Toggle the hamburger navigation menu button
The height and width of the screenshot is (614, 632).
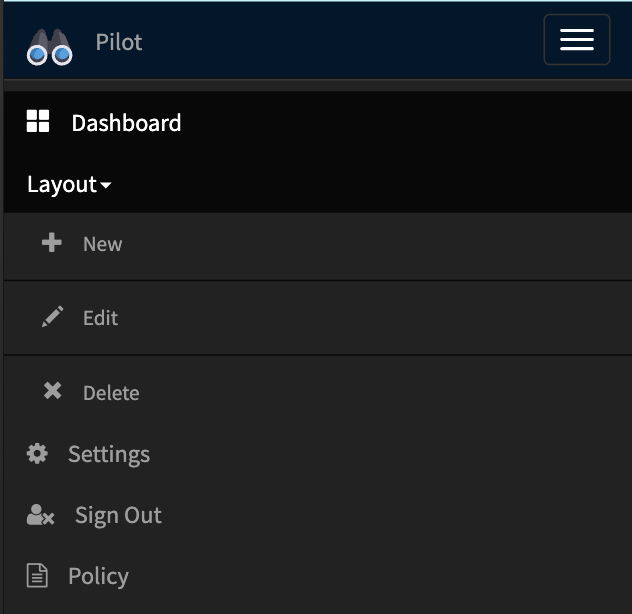(576, 40)
